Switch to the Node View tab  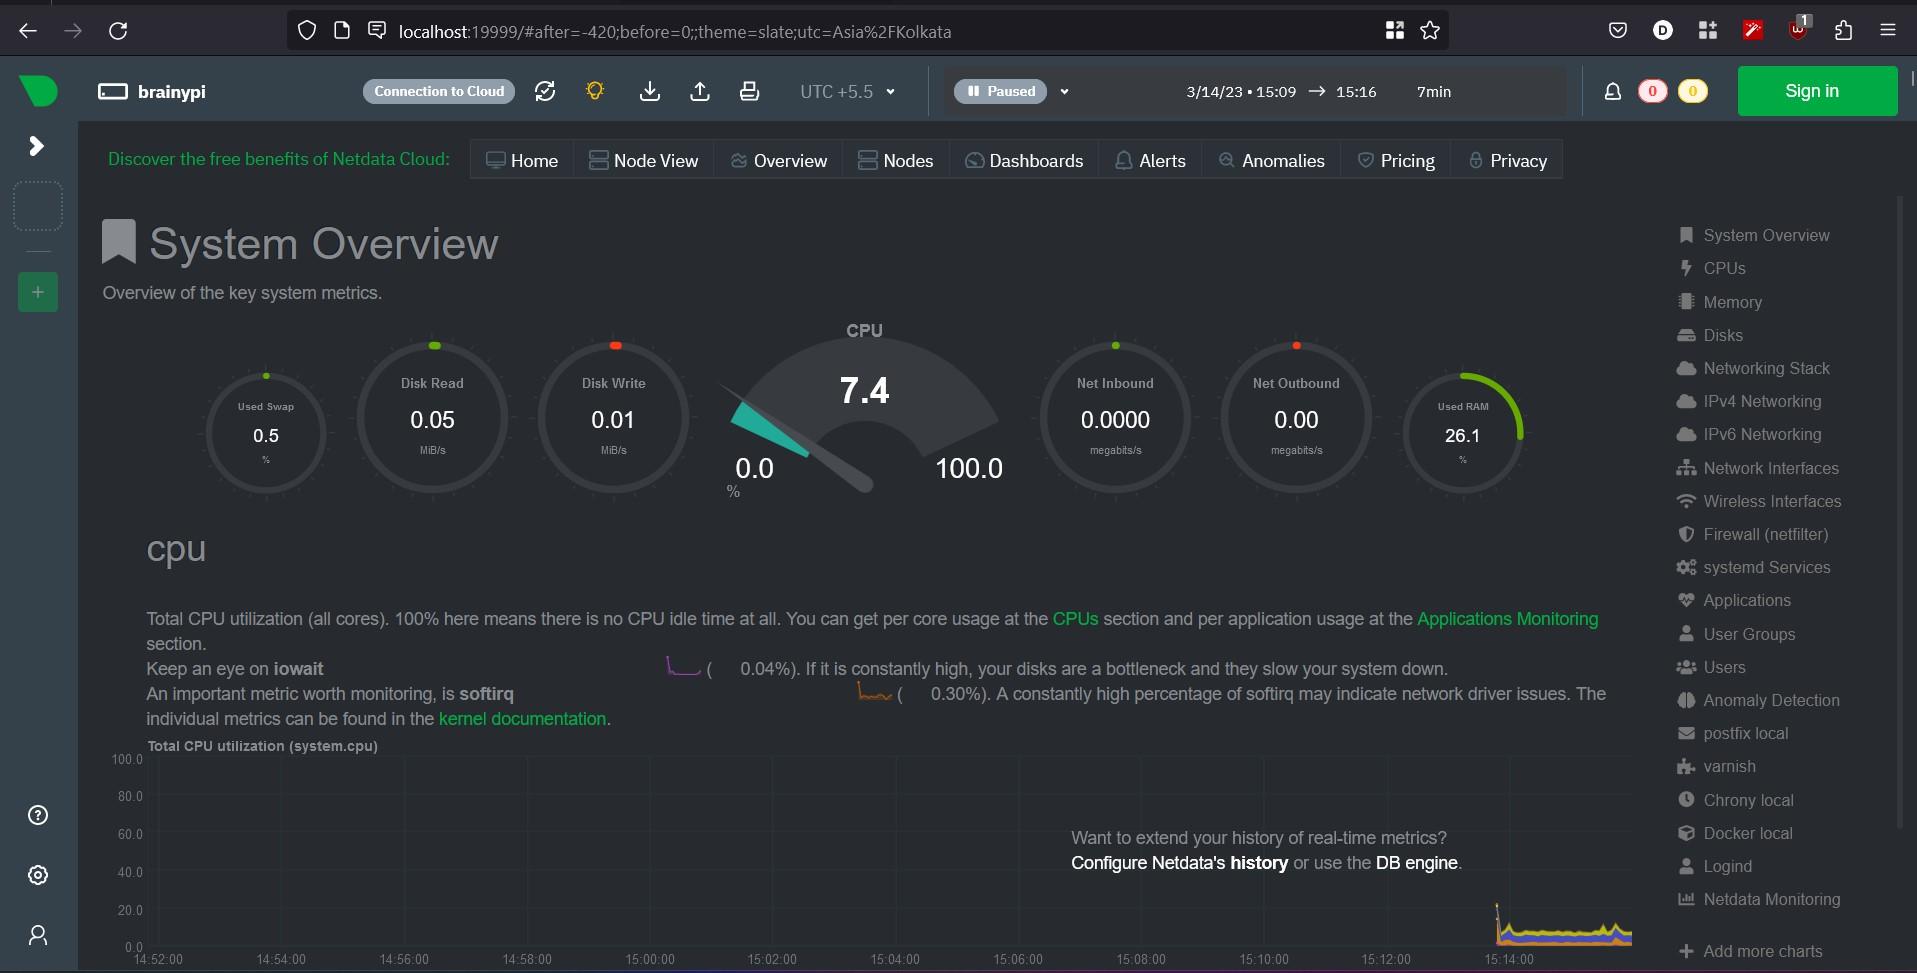point(643,160)
